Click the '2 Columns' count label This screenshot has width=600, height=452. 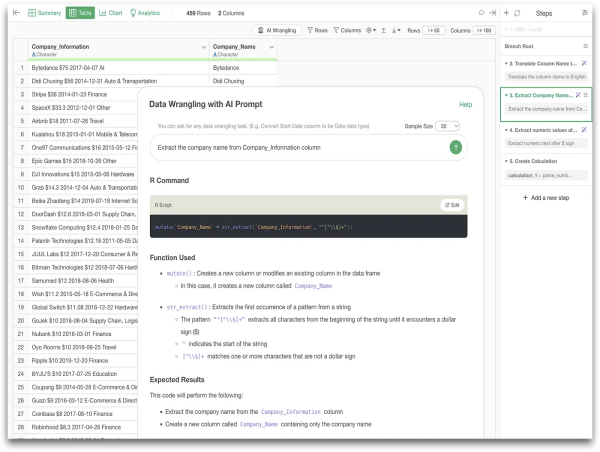[231, 13]
